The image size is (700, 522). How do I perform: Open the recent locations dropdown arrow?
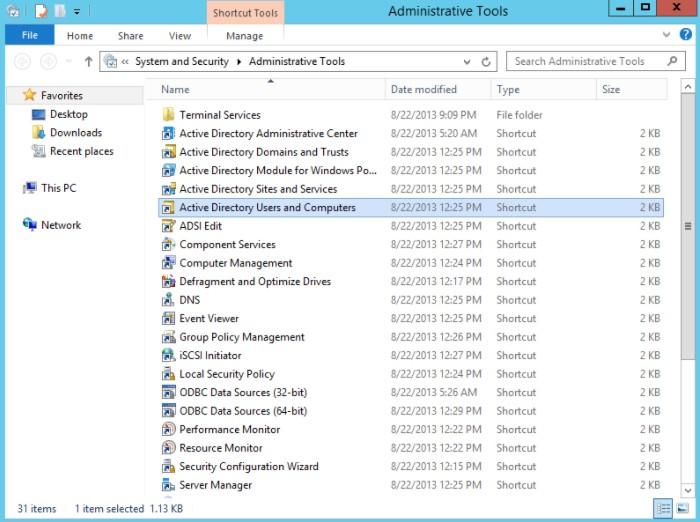(x=69, y=61)
